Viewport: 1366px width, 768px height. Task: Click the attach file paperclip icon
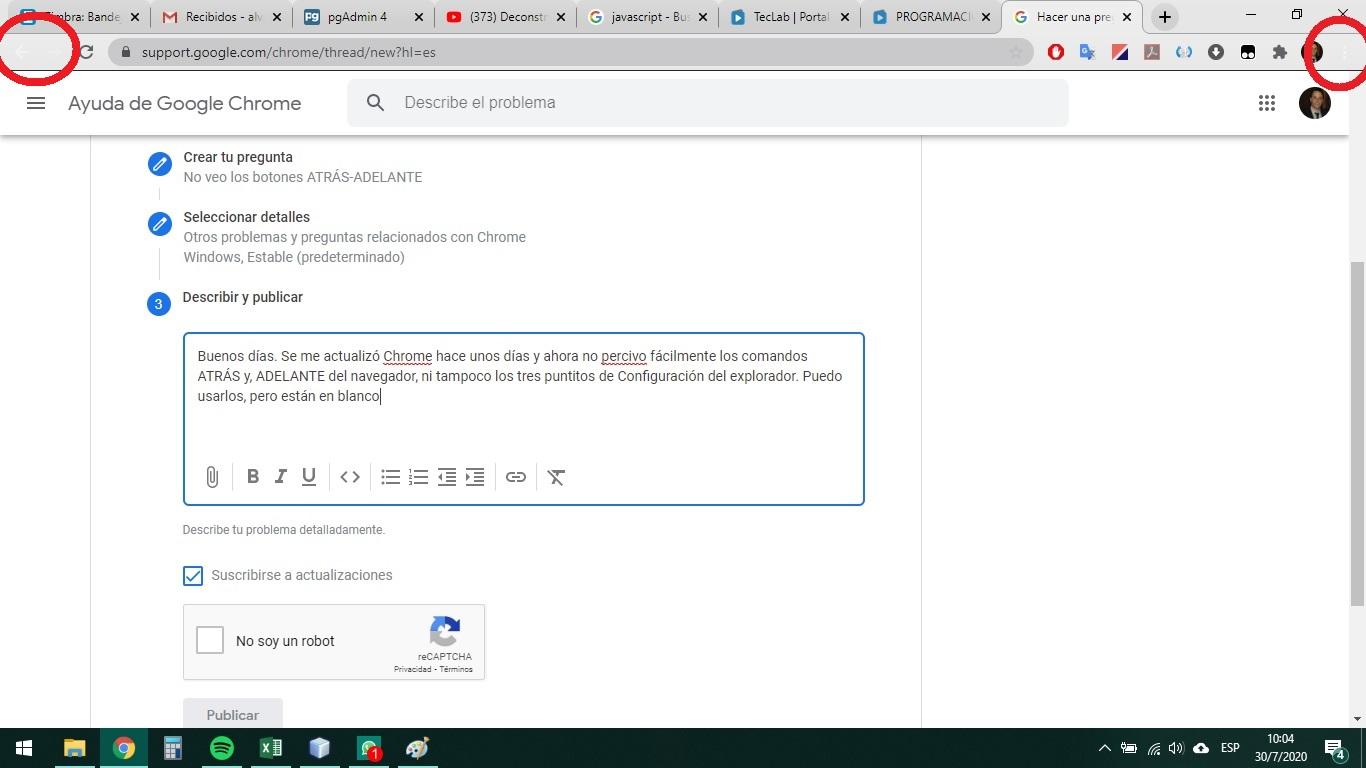pos(212,477)
